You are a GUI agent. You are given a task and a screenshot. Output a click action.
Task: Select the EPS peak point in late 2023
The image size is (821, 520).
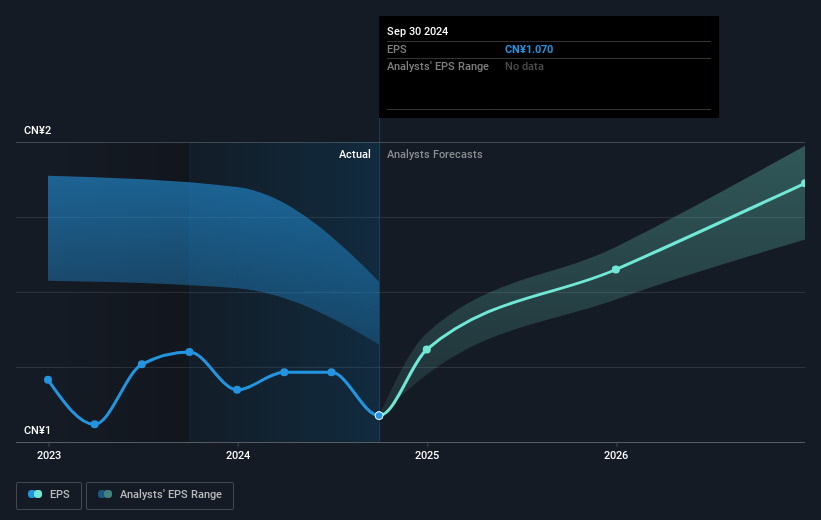tap(190, 352)
